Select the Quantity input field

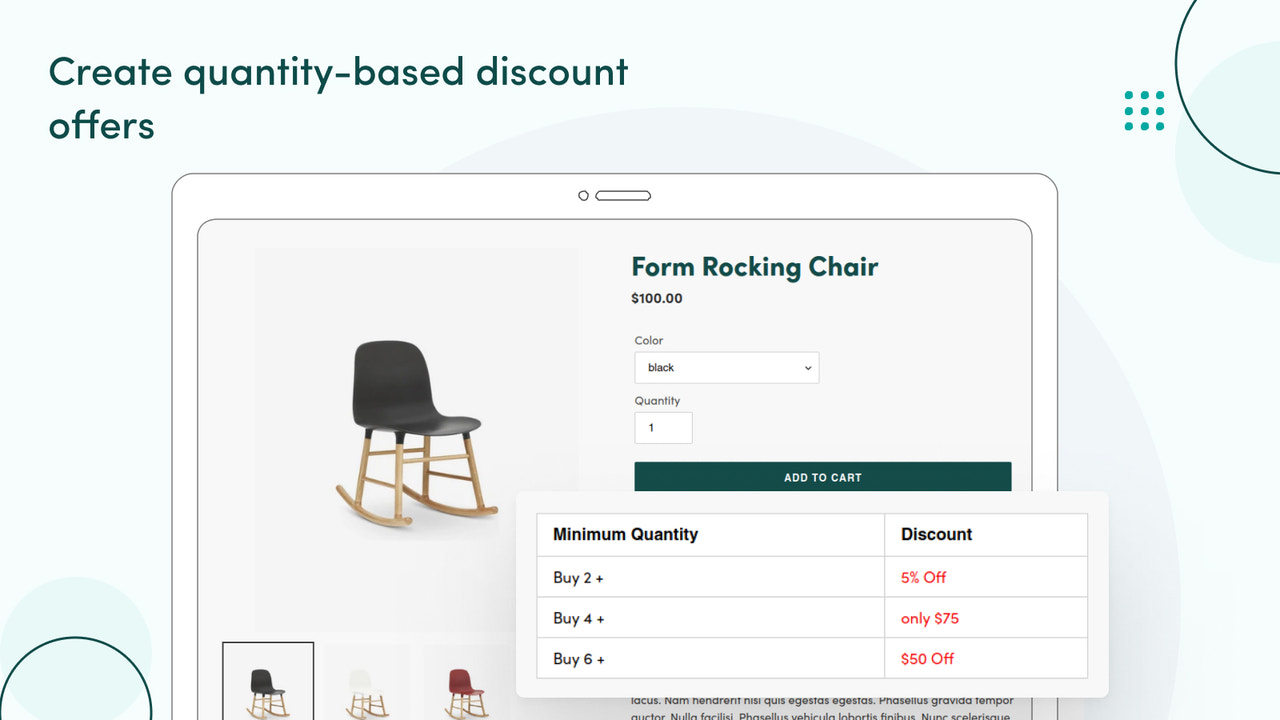coord(663,427)
